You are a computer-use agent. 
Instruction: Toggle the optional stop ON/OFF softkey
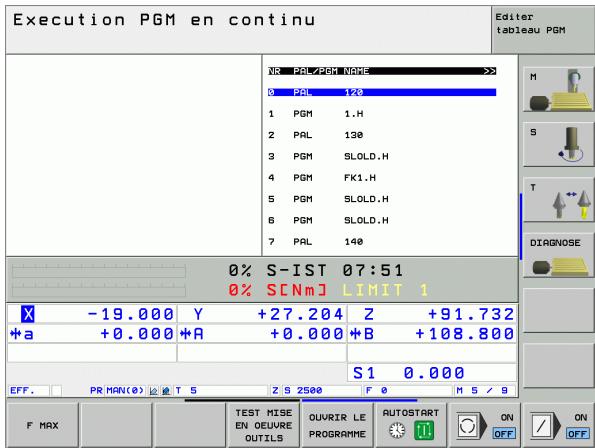485,425
